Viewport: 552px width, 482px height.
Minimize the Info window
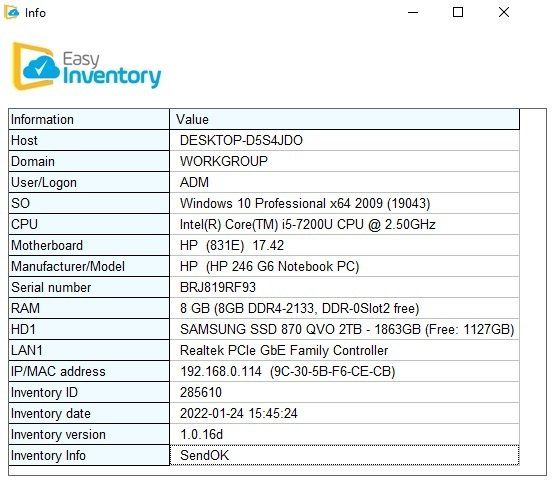(x=413, y=13)
